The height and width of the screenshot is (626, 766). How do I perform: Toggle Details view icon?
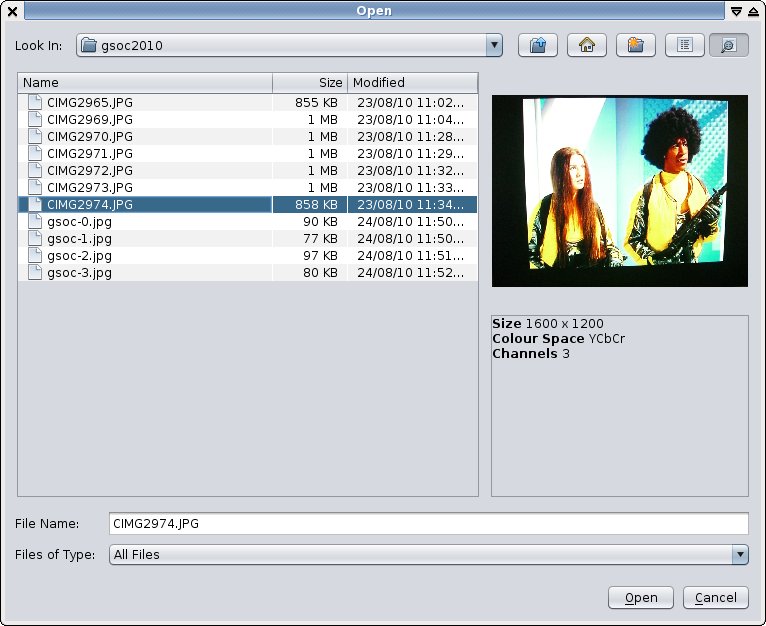coord(728,45)
